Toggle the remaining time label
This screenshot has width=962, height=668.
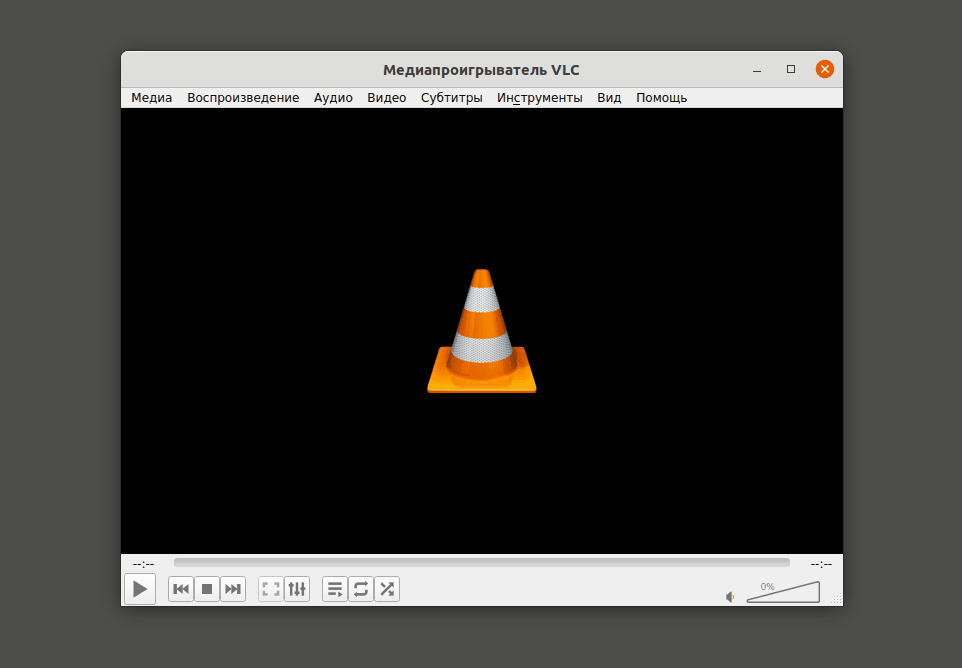pos(821,564)
